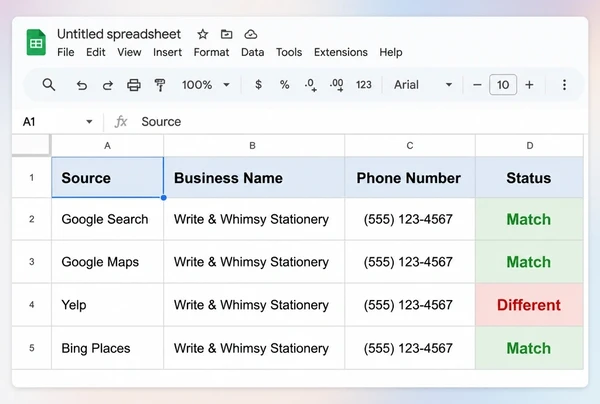This screenshot has width=600, height=404.
Task: Select row 1 header
Action: pos(32,178)
